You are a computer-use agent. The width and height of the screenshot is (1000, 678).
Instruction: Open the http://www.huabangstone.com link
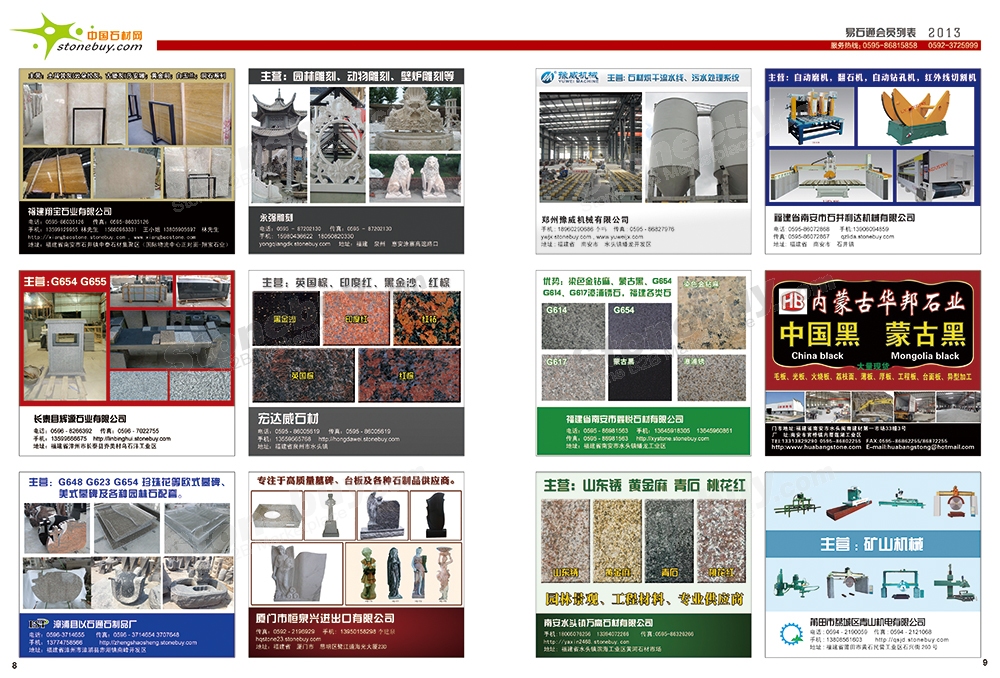[x=816, y=446]
